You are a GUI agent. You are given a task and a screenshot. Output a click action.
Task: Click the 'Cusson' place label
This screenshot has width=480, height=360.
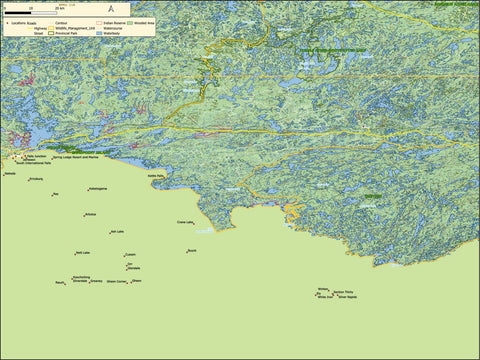[x=130, y=254]
